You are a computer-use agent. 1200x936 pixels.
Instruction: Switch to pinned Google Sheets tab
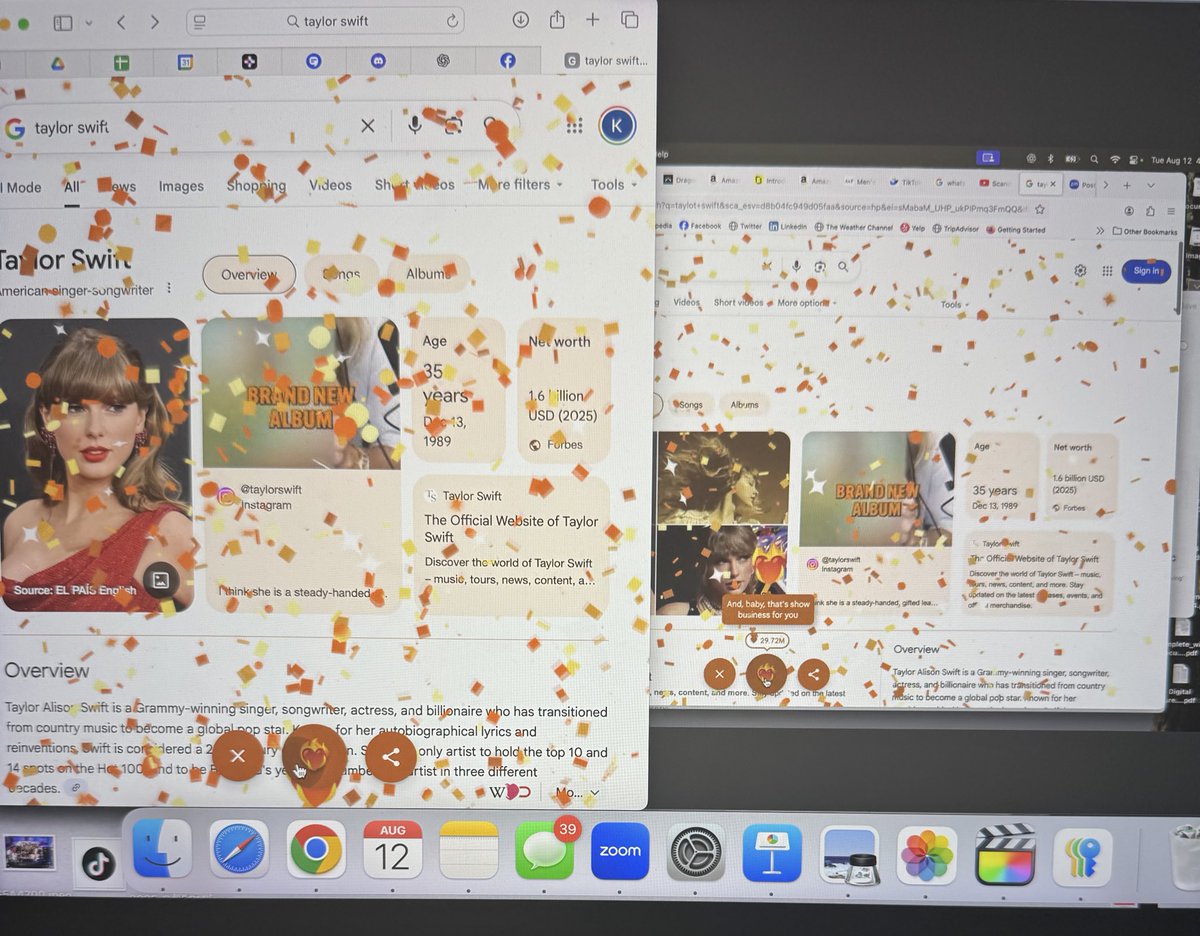click(x=121, y=62)
